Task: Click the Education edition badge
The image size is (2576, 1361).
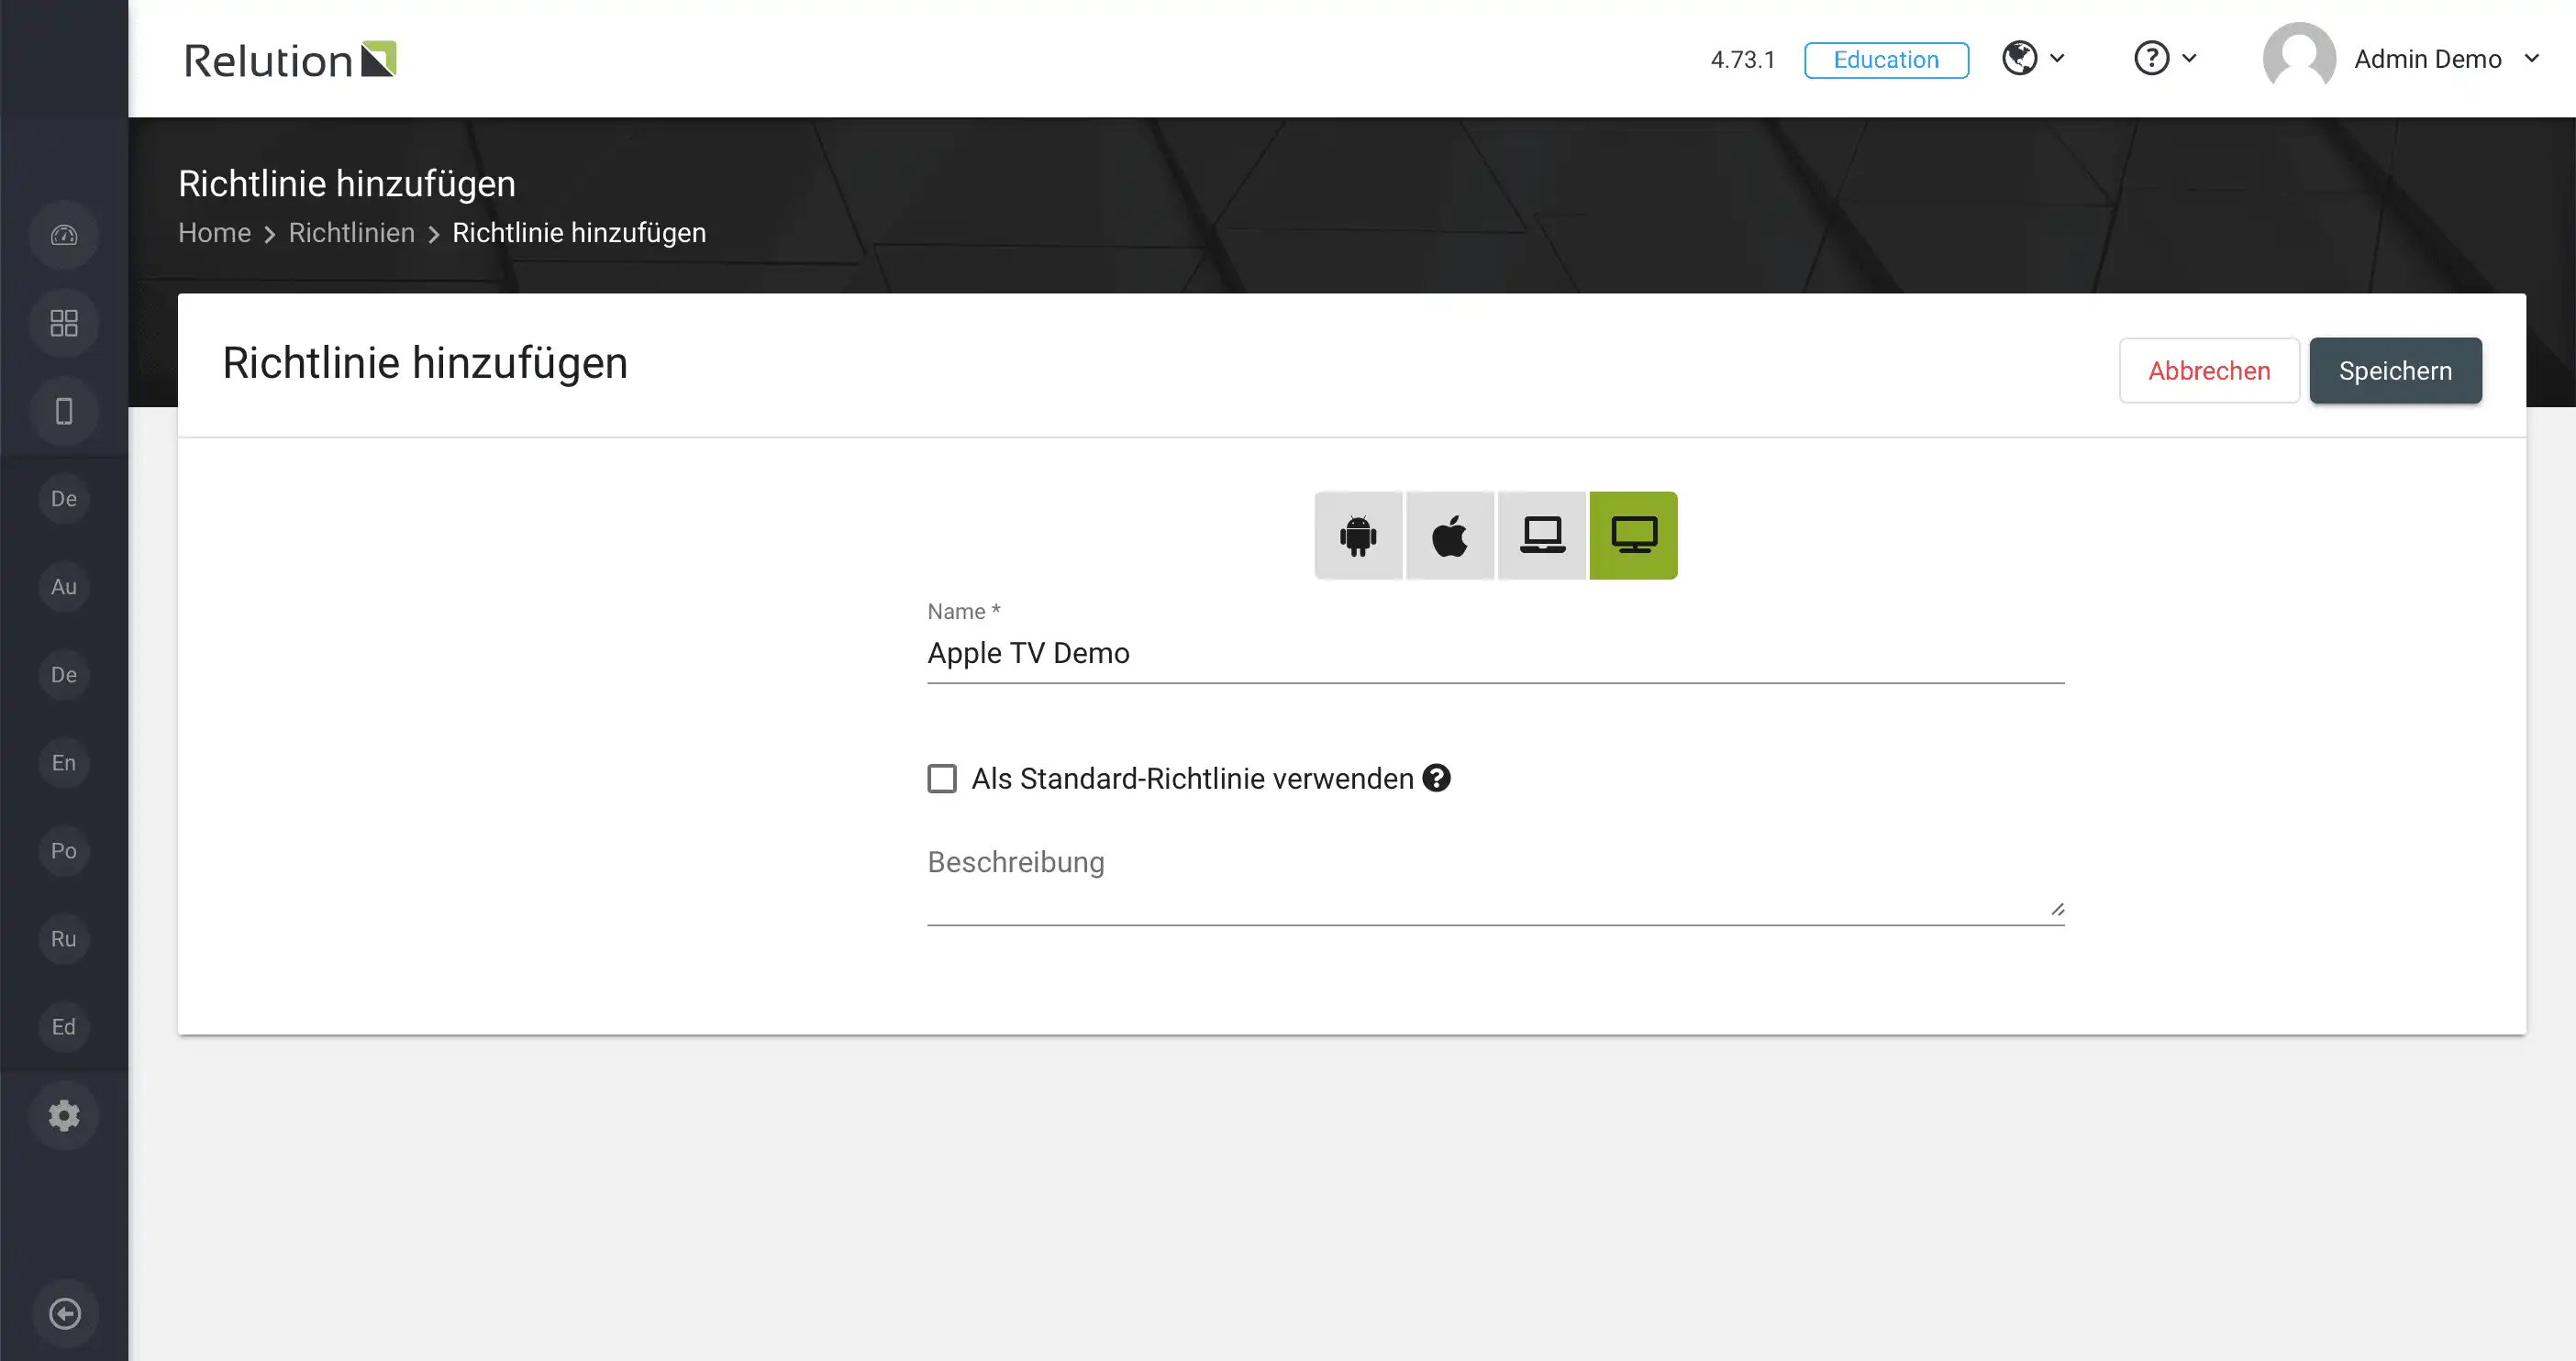Action: pos(1886,60)
